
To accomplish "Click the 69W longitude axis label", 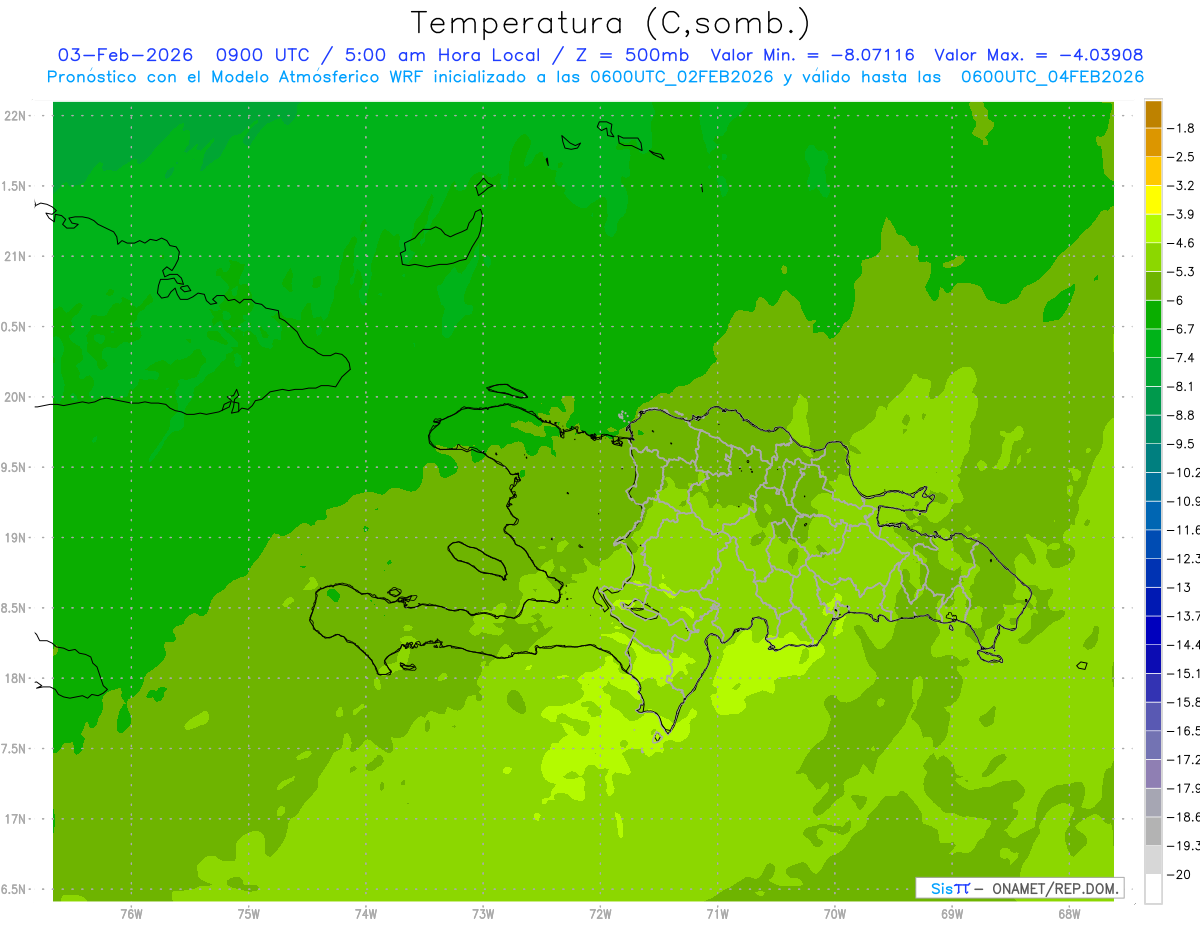I will pyautogui.click(x=952, y=913).
